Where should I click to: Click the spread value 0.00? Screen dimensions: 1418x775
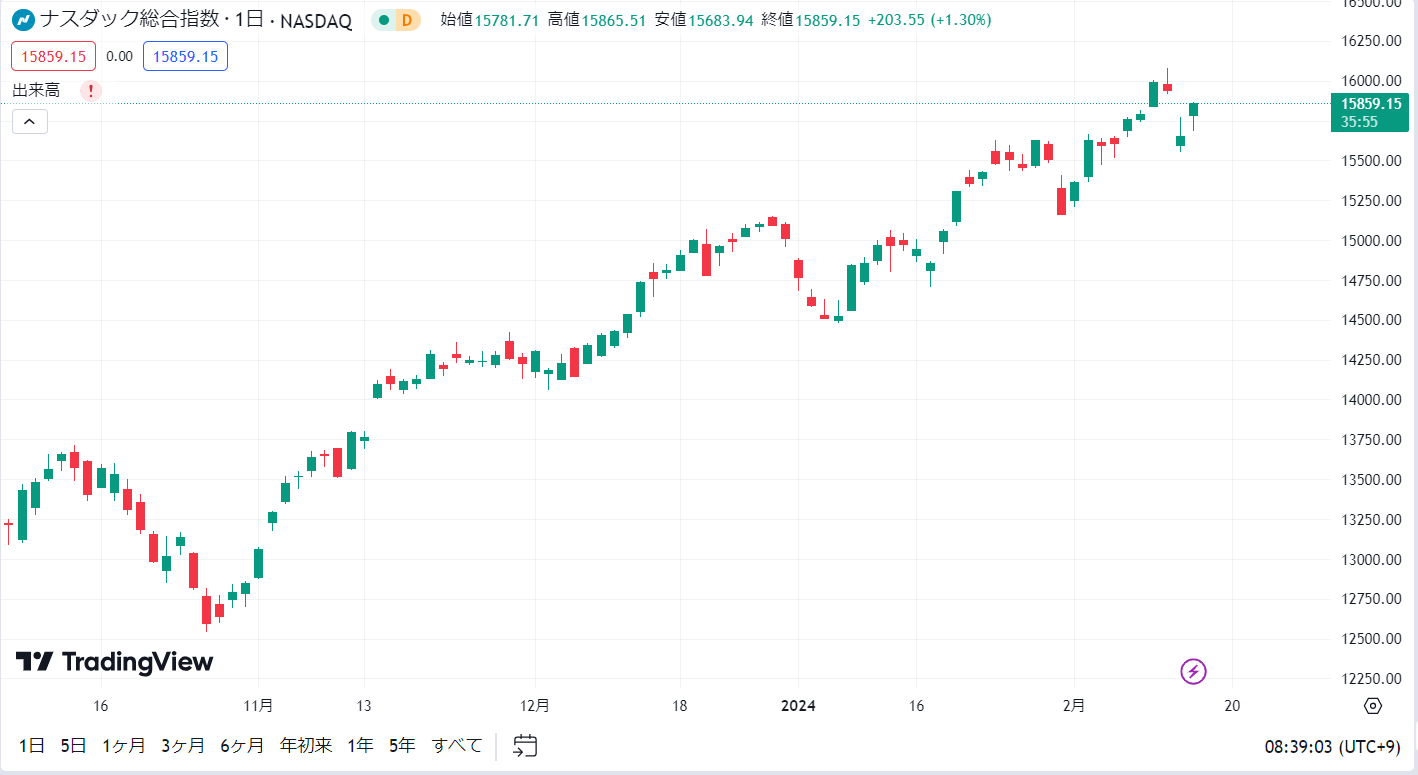coord(119,56)
